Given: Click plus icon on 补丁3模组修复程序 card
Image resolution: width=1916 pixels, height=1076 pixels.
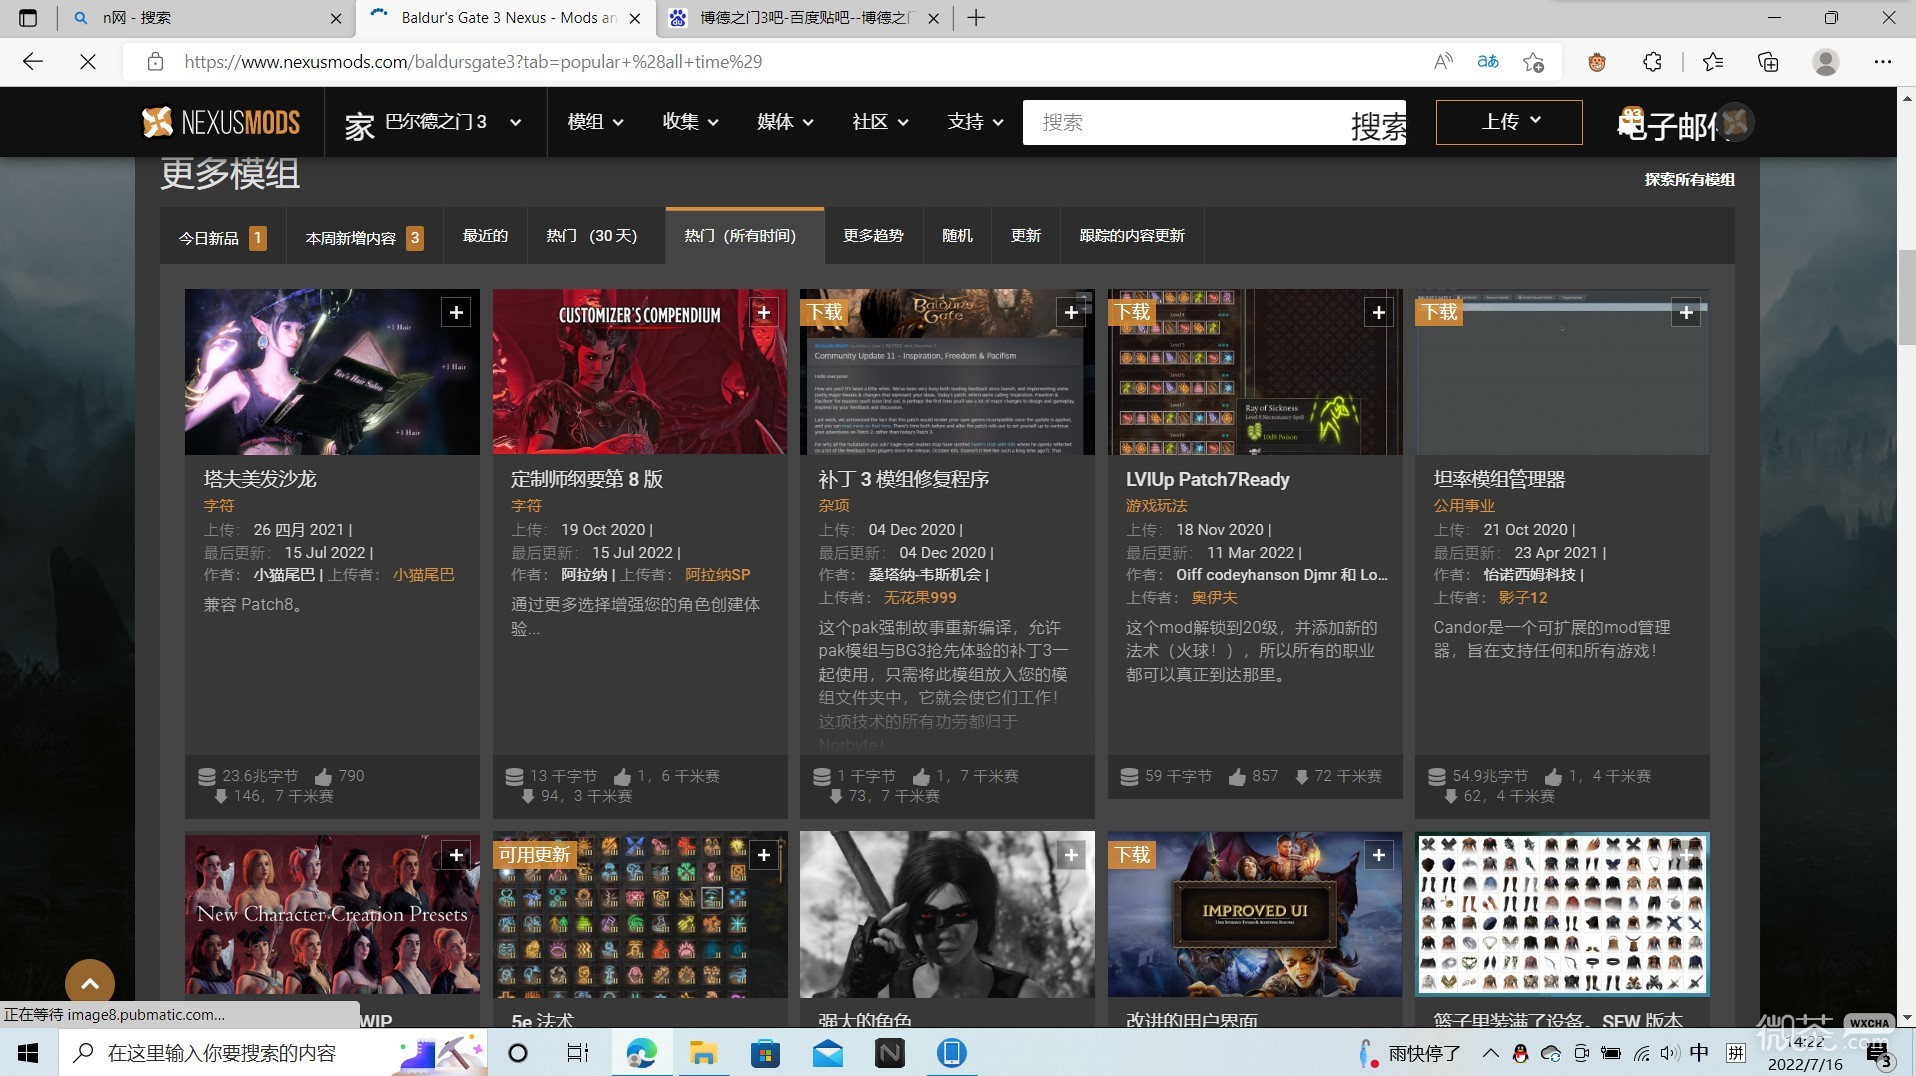Looking at the screenshot, I should click(x=1071, y=313).
